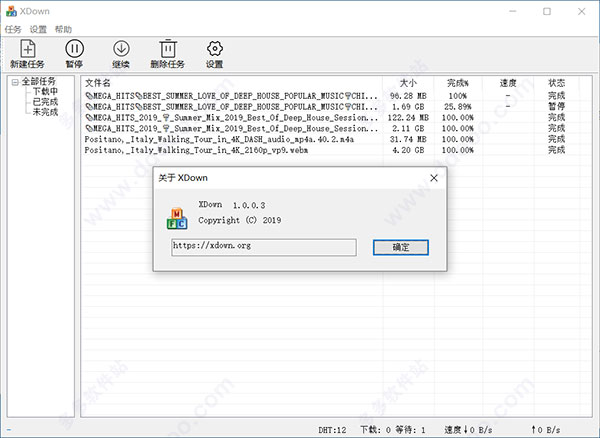600x438 pixels.
Task: Open the 设置 menu in menu bar
Action: 38,29
